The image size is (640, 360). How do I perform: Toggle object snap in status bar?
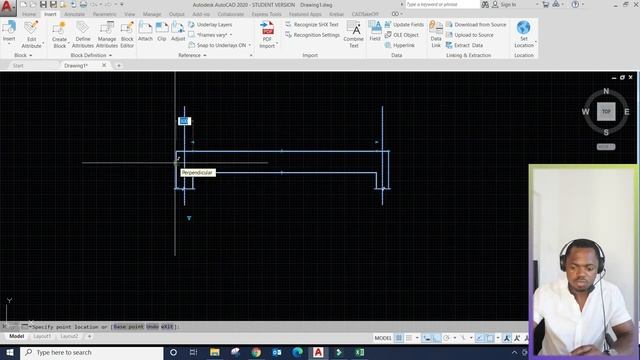tap(490, 338)
